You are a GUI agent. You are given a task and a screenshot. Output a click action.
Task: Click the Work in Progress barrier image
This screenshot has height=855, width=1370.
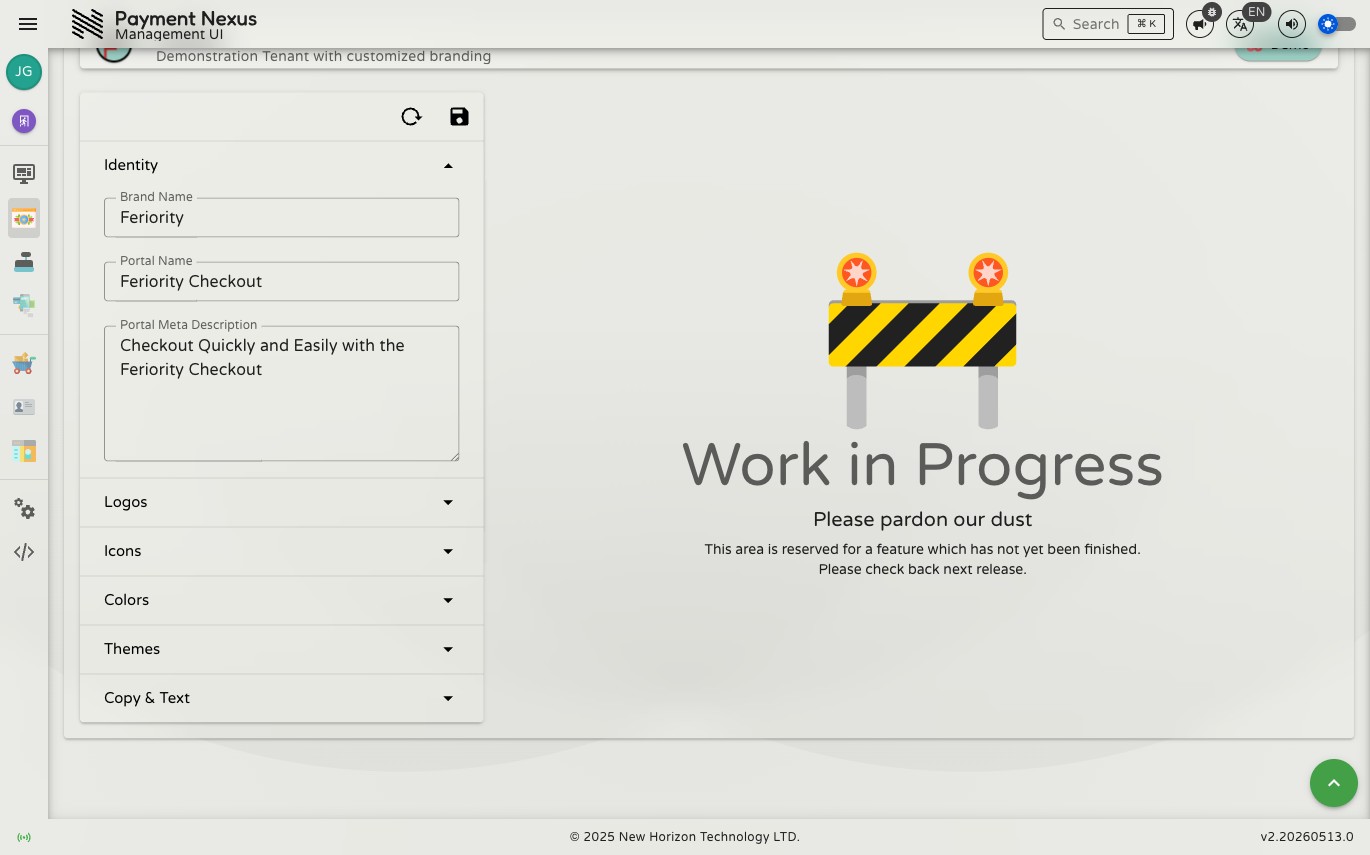tap(922, 340)
